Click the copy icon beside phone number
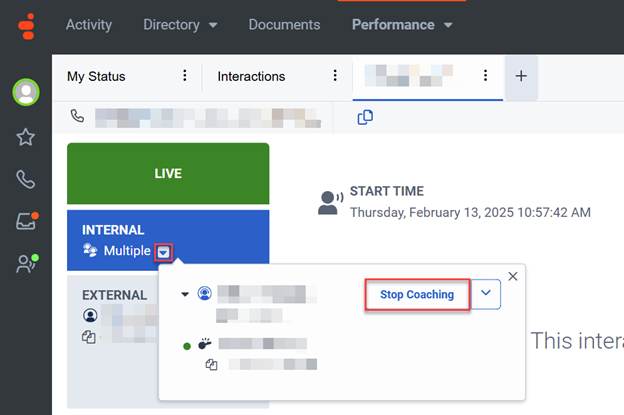Image resolution: width=624 pixels, height=415 pixels. pyautogui.click(x=365, y=117)
